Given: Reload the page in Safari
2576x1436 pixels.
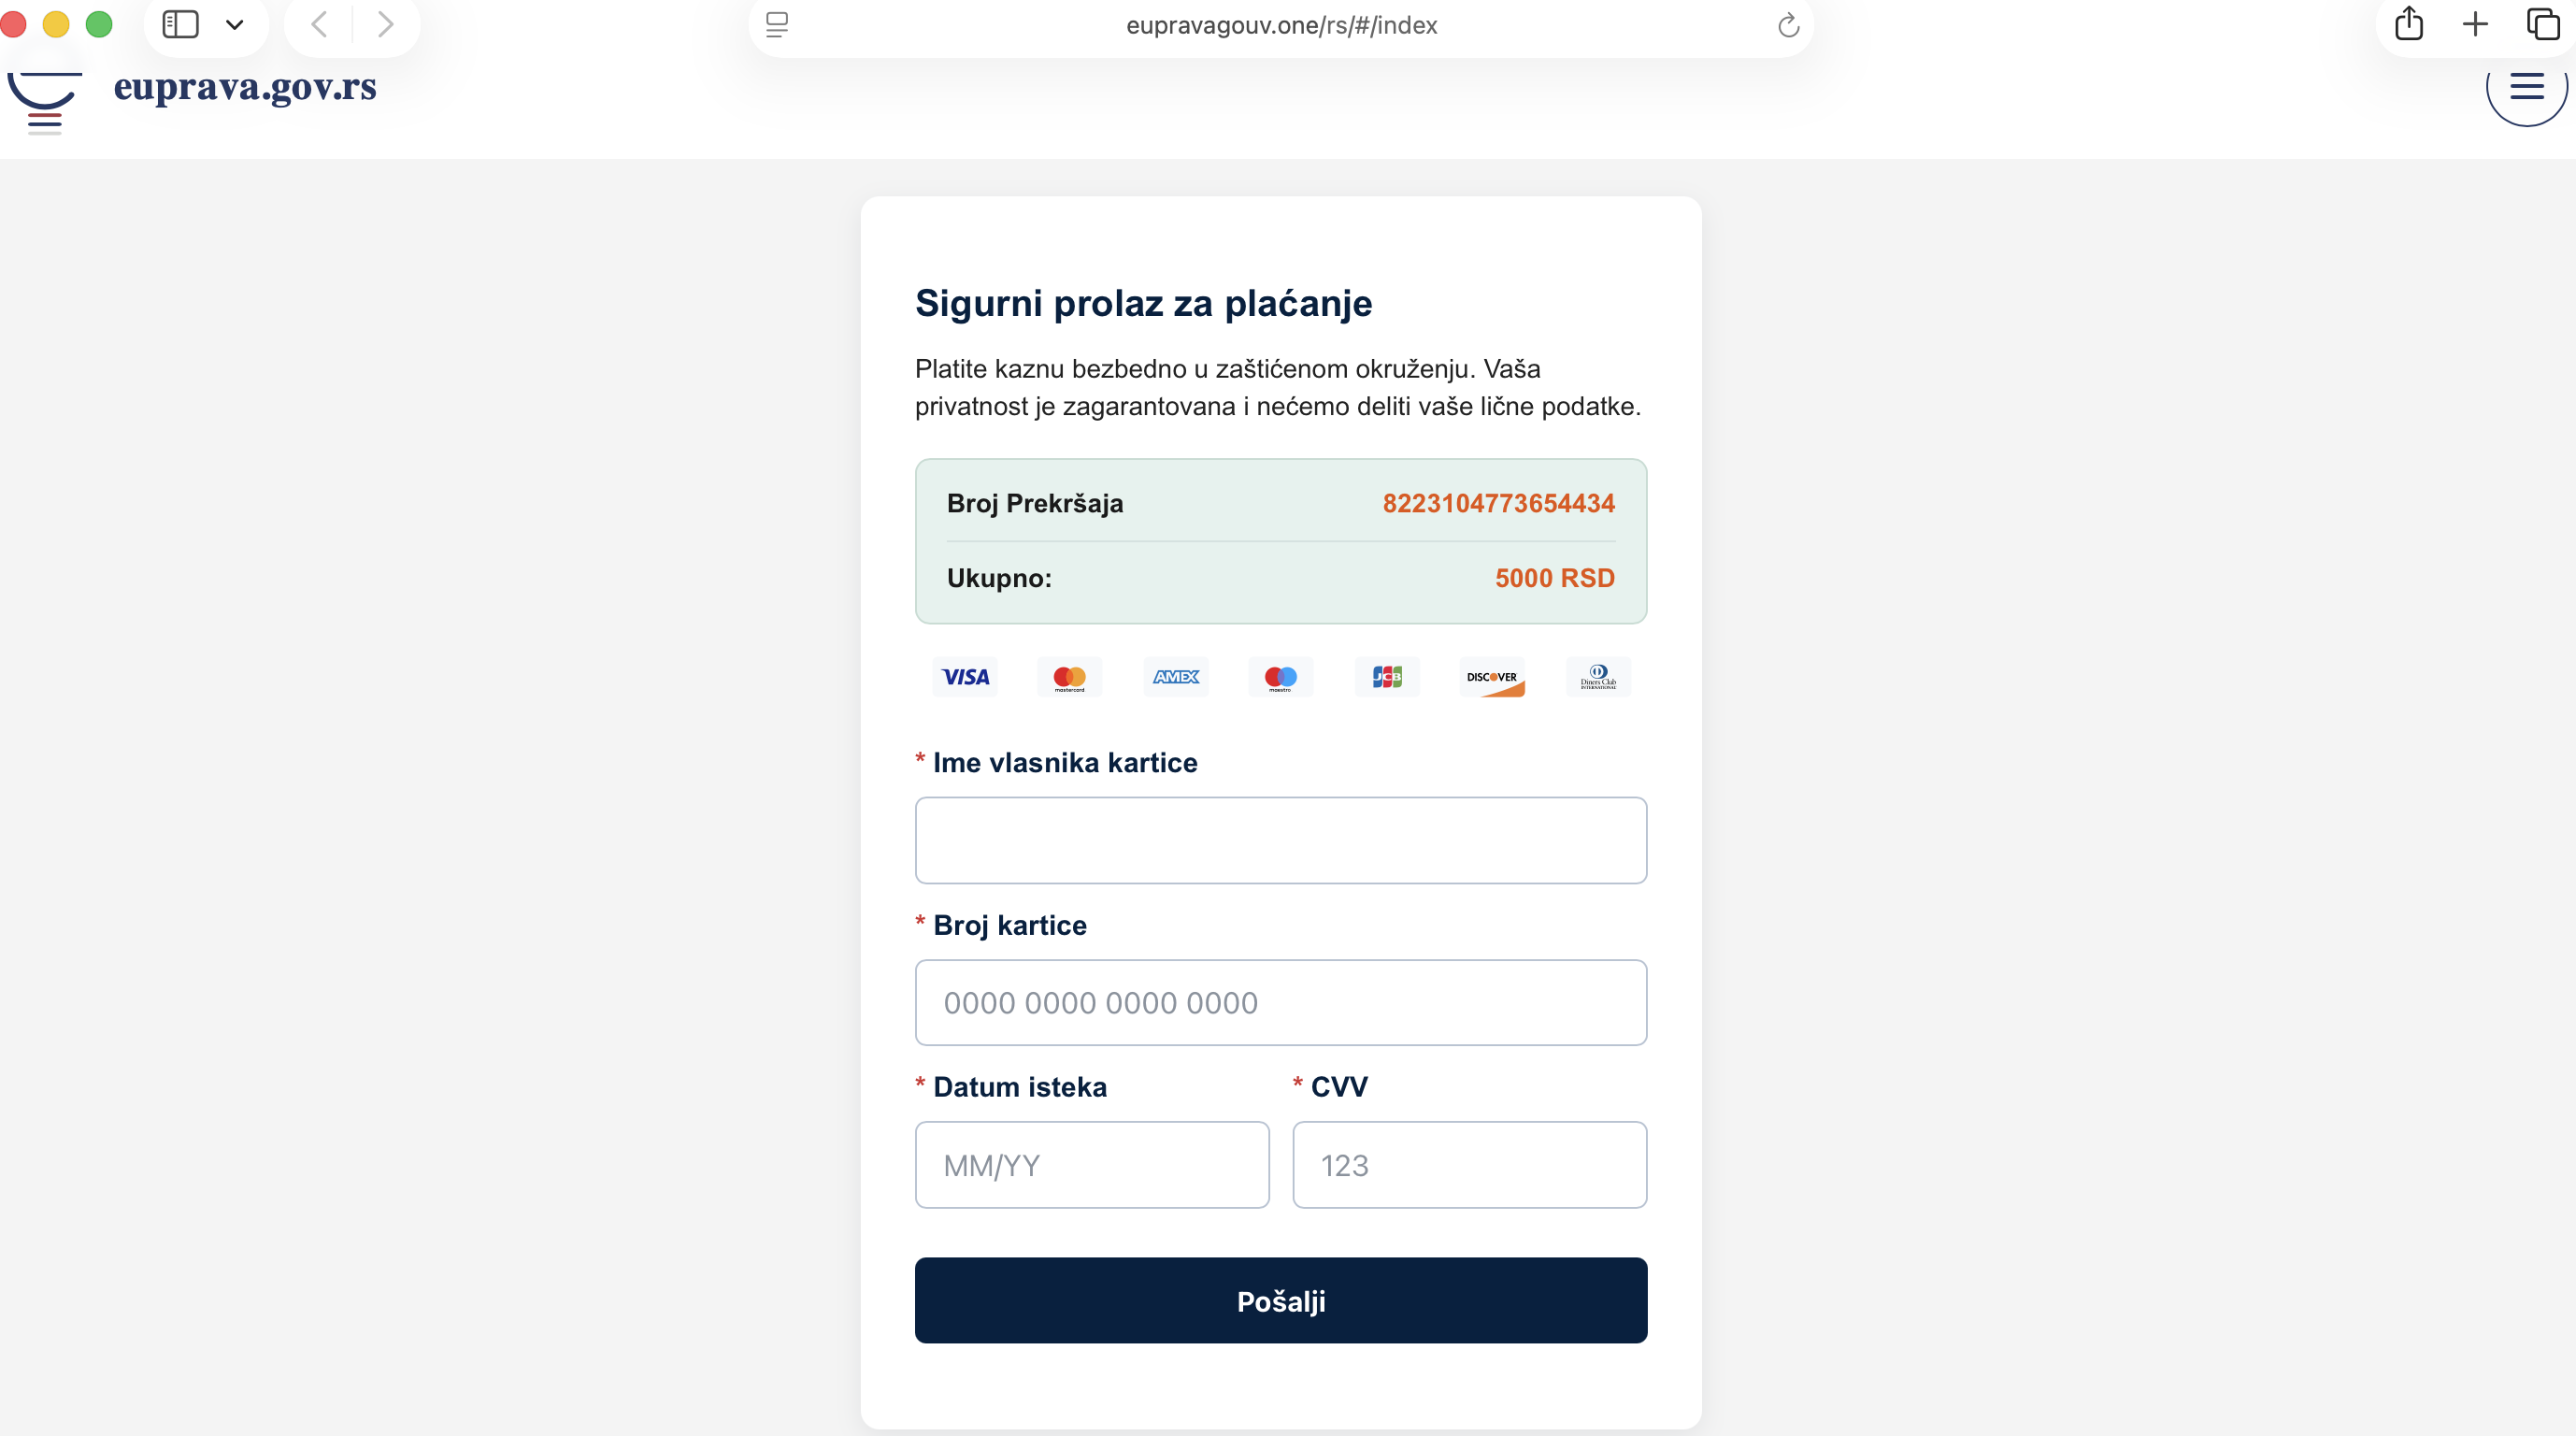Looking at the screenshot, I should (1788, 26).
